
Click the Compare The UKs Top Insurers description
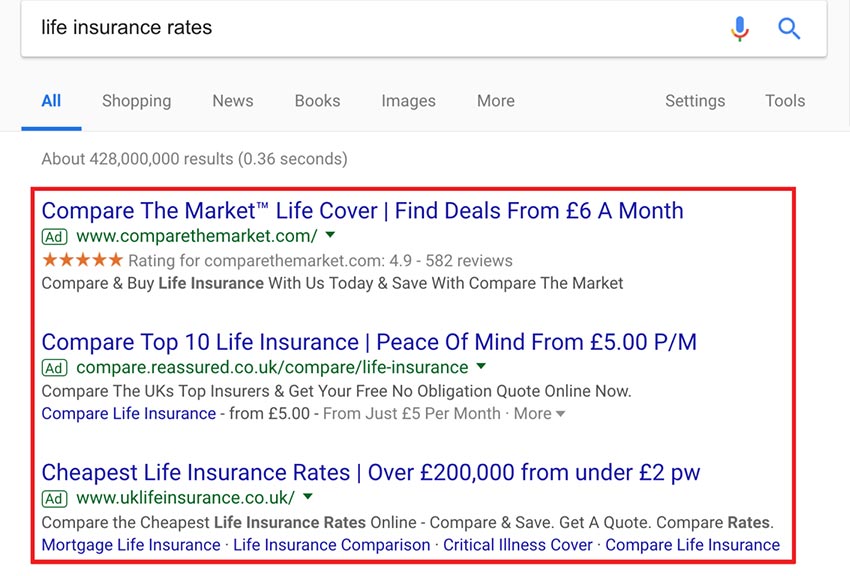[337, 391]
